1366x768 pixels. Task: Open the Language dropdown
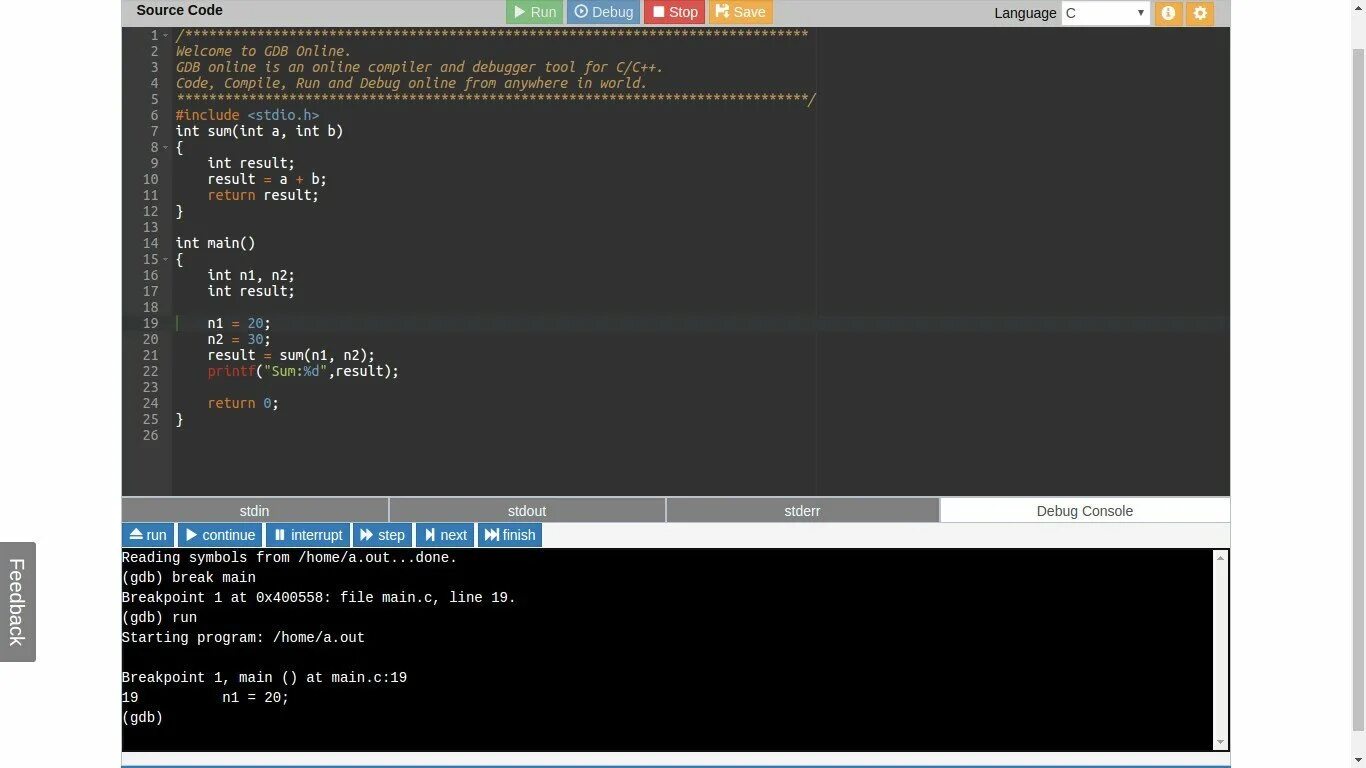[x=1105, y=13]
